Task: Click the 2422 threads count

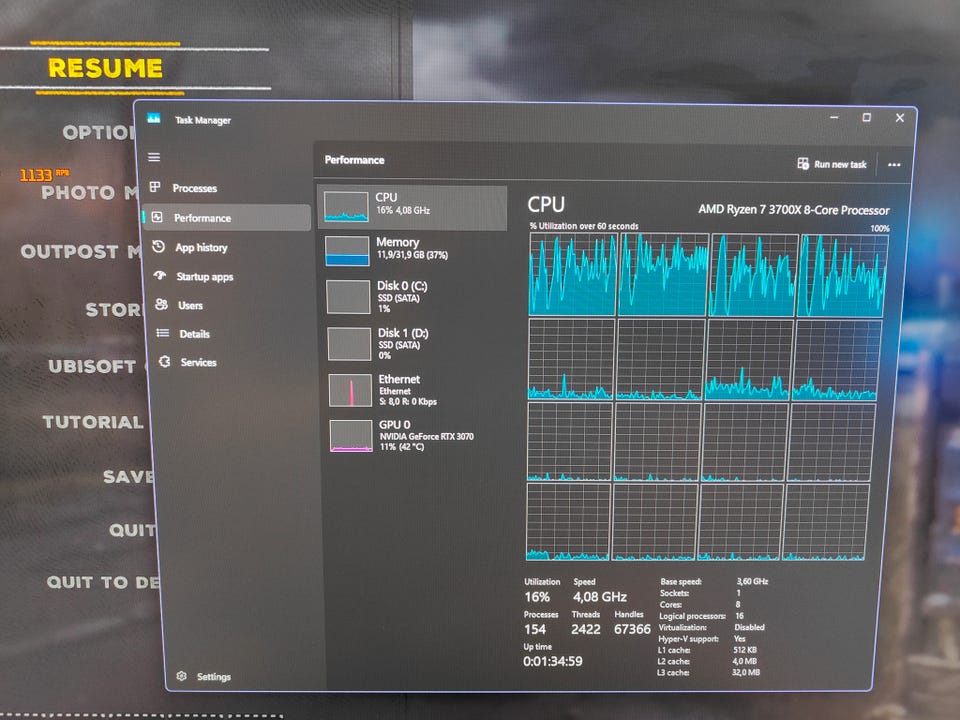Action: click(x=585, y=629)
